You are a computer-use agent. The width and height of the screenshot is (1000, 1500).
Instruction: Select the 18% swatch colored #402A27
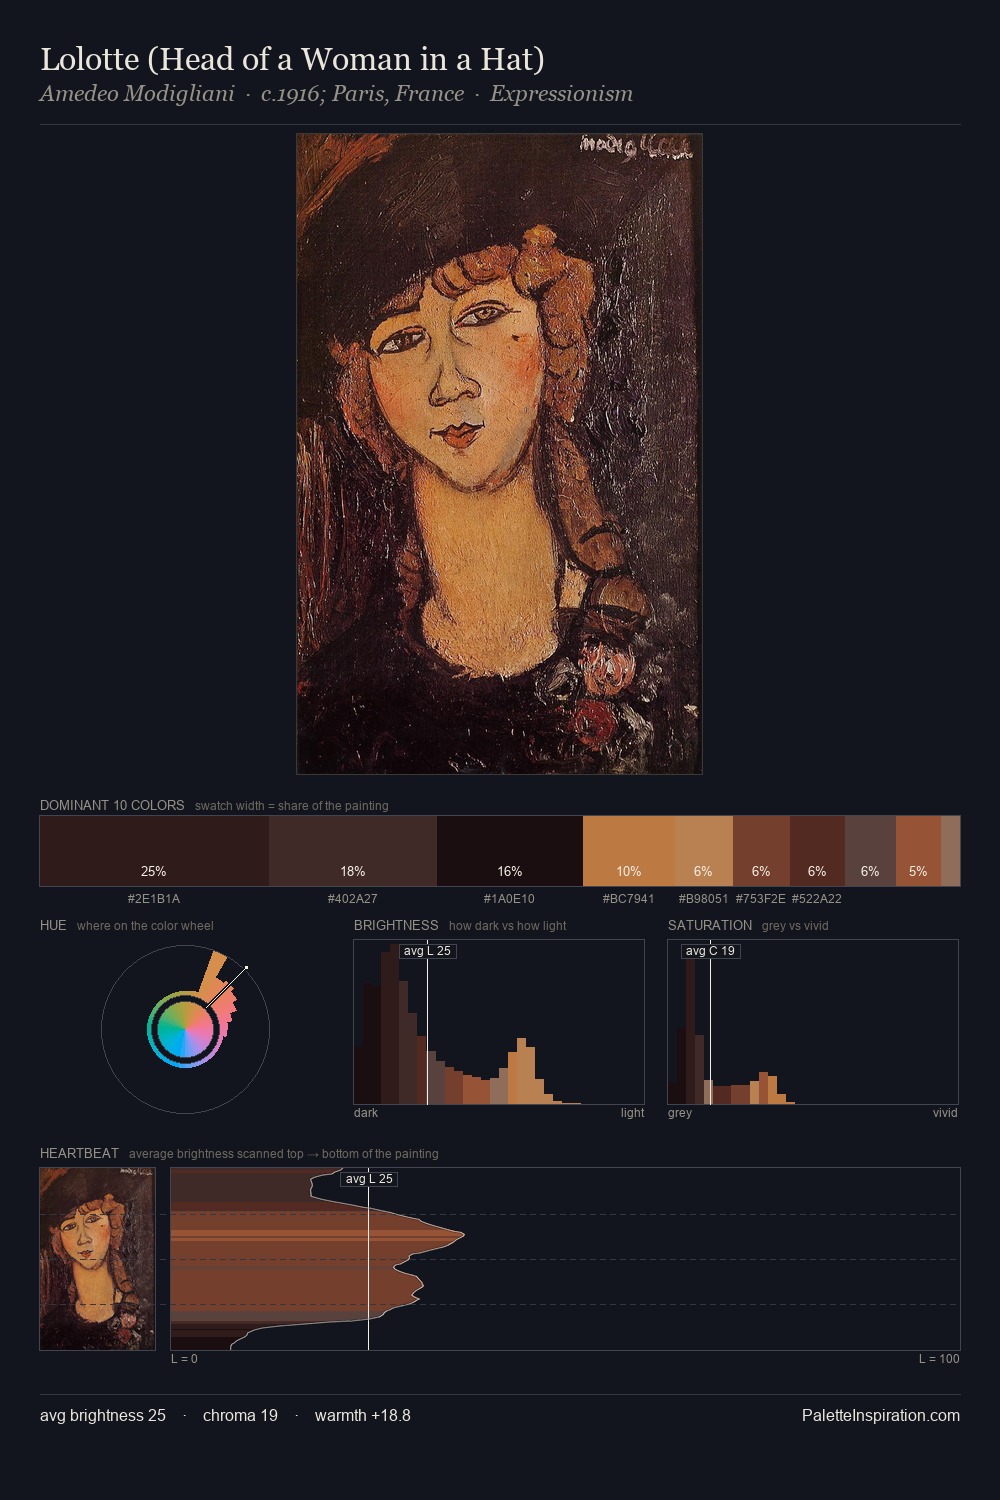353,851
